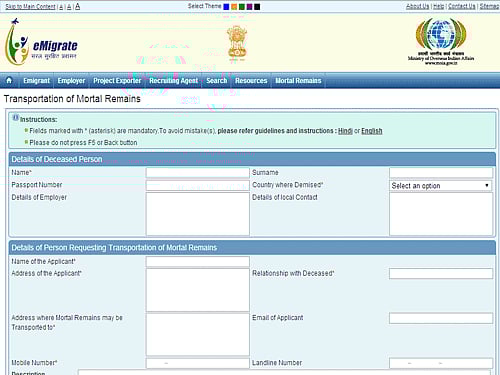Open the Search menu
The height and width of the screenshot is (375, 500).
pos(217,81)
